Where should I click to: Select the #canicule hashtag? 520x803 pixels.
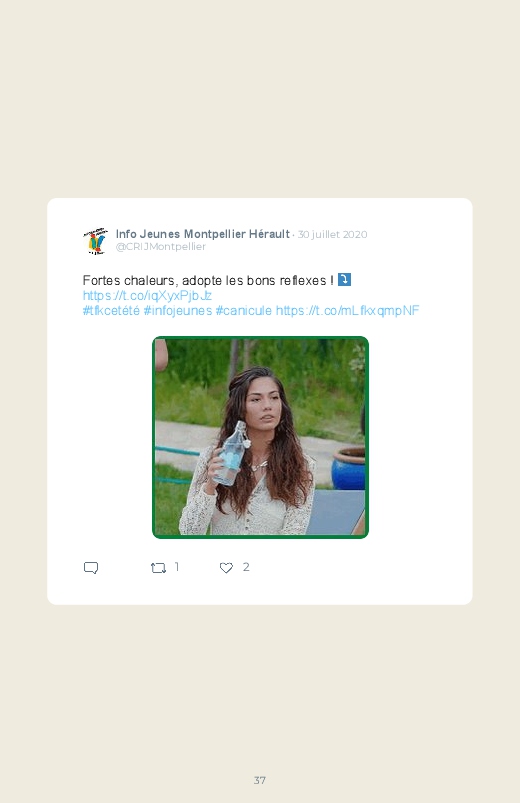click(x=244, y=310)
